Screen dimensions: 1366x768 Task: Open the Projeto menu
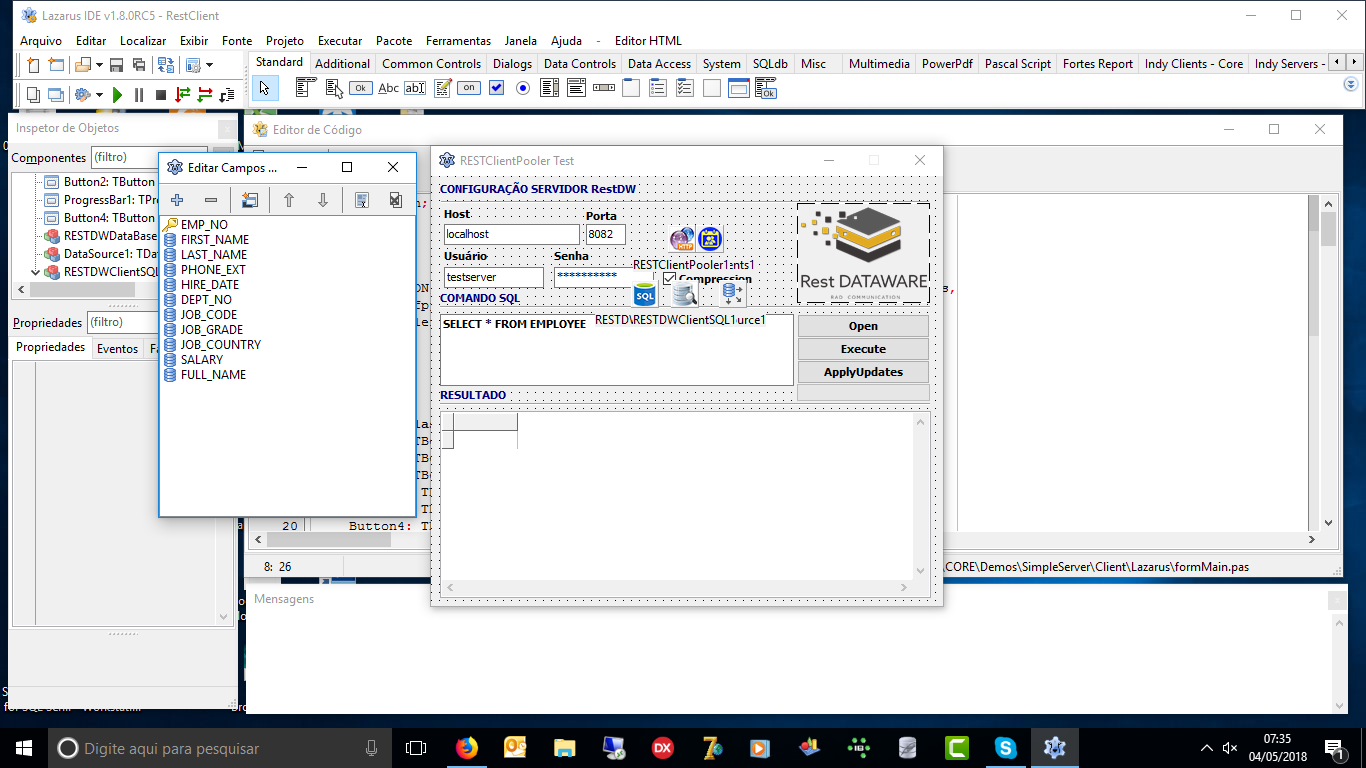click(285, 41)
